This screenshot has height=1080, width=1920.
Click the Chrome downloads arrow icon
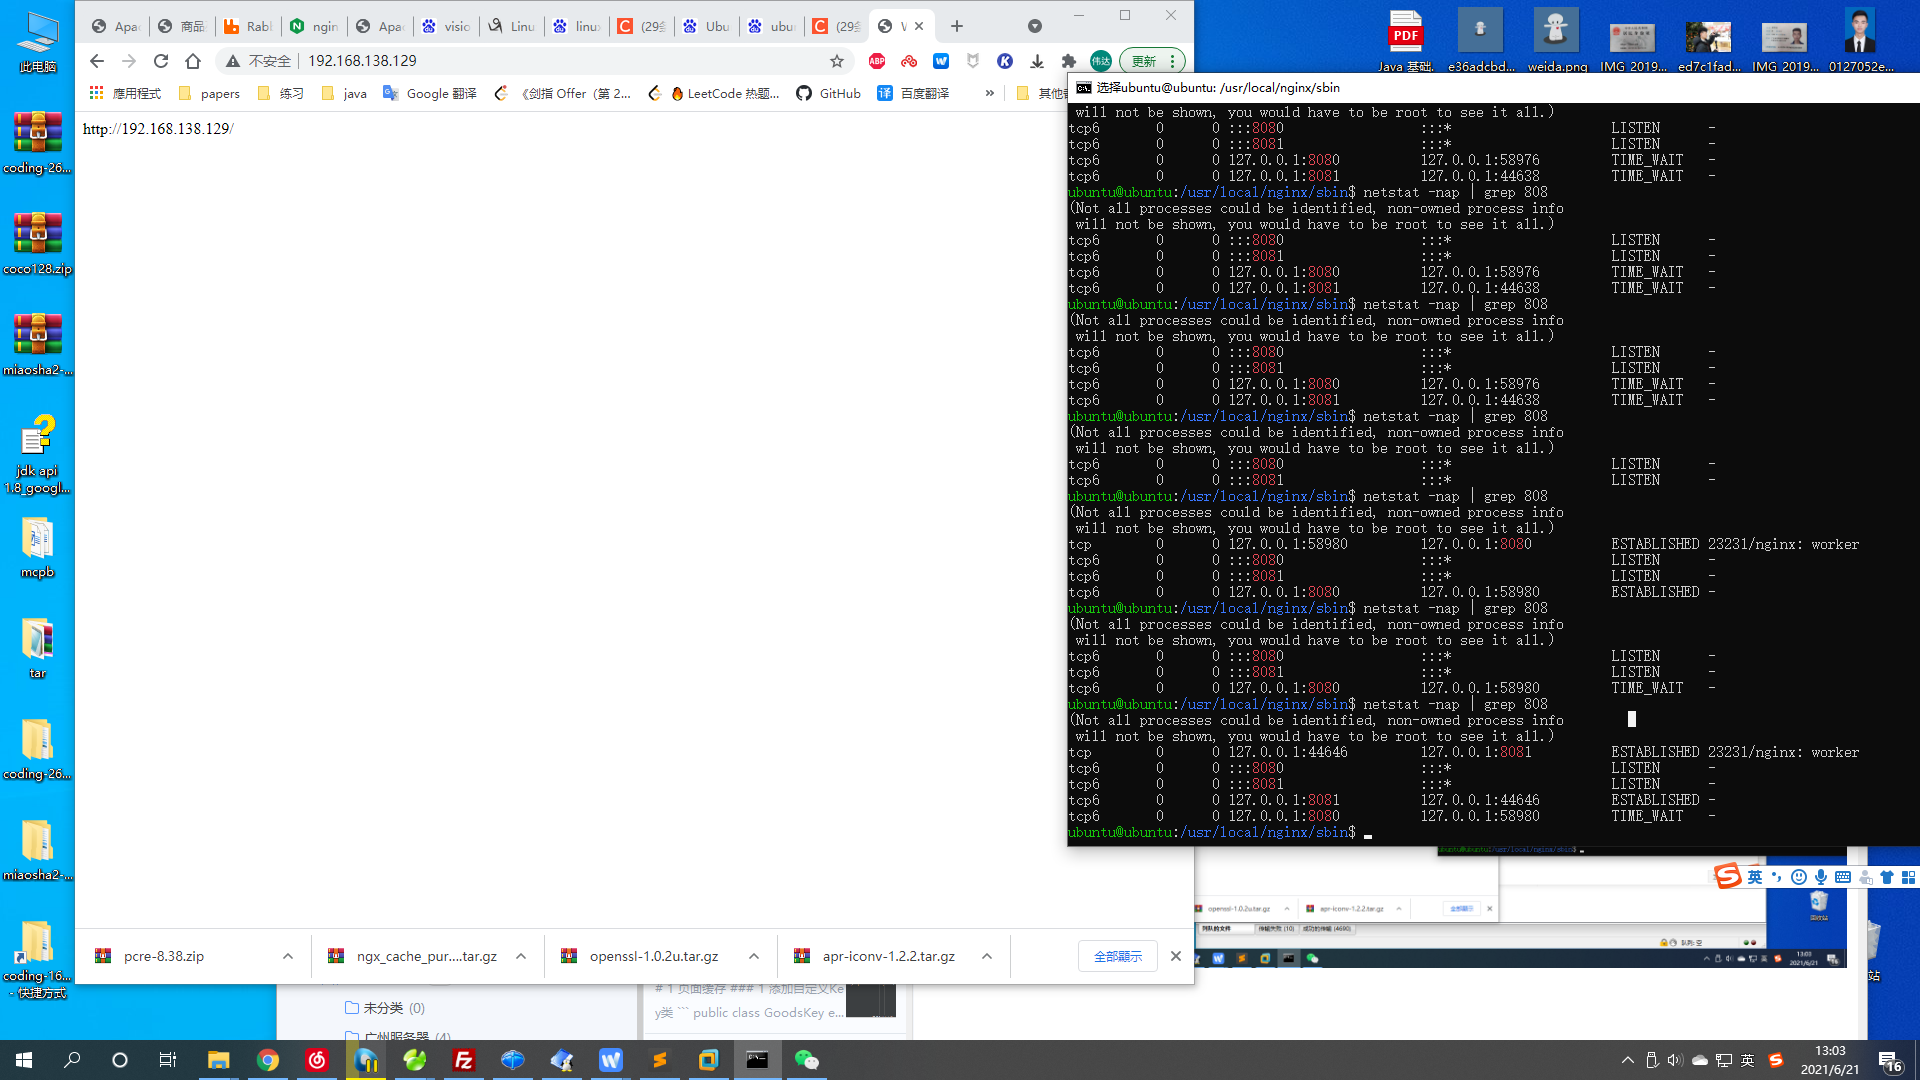1037,61
